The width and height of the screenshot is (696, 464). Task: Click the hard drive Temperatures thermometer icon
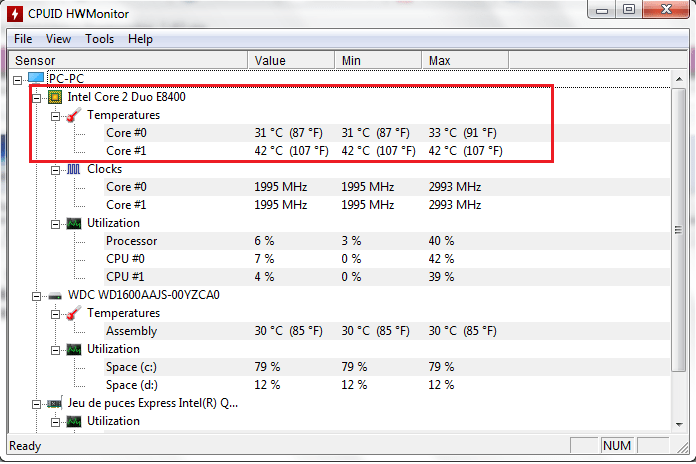74,313
